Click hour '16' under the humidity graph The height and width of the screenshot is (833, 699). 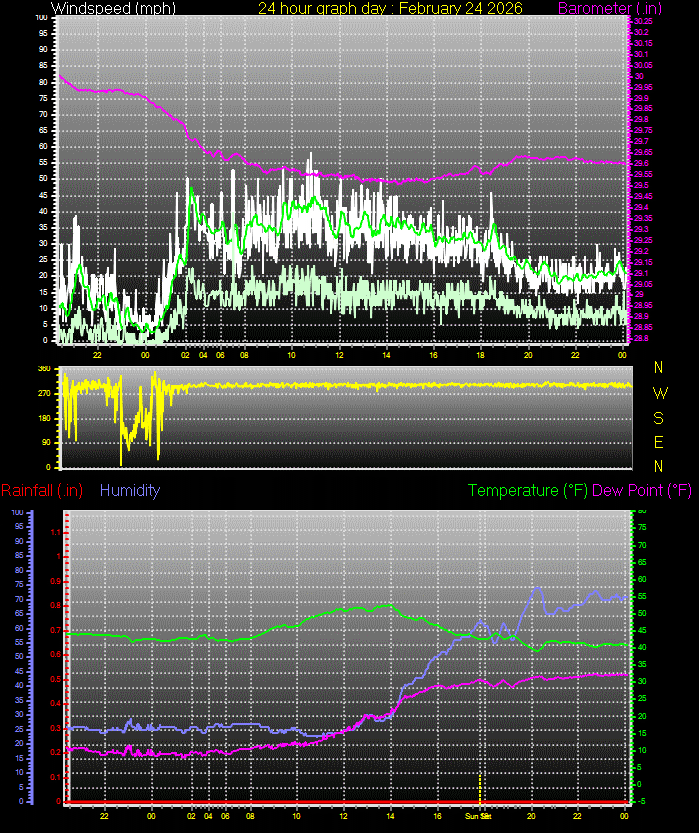coord(437,816)
